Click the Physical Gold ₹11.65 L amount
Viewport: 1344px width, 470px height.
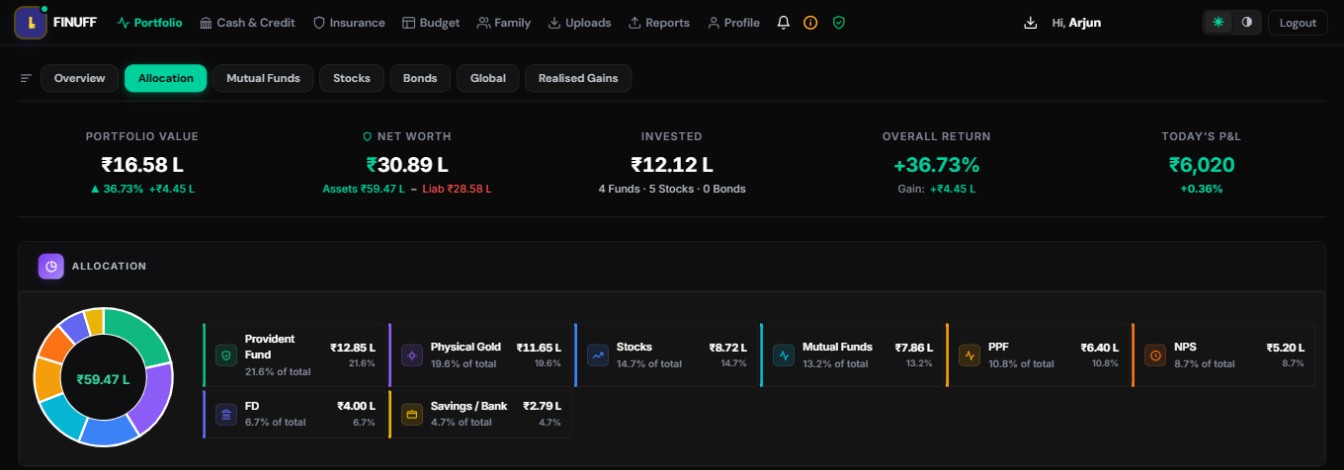click(x=539, y=347)
